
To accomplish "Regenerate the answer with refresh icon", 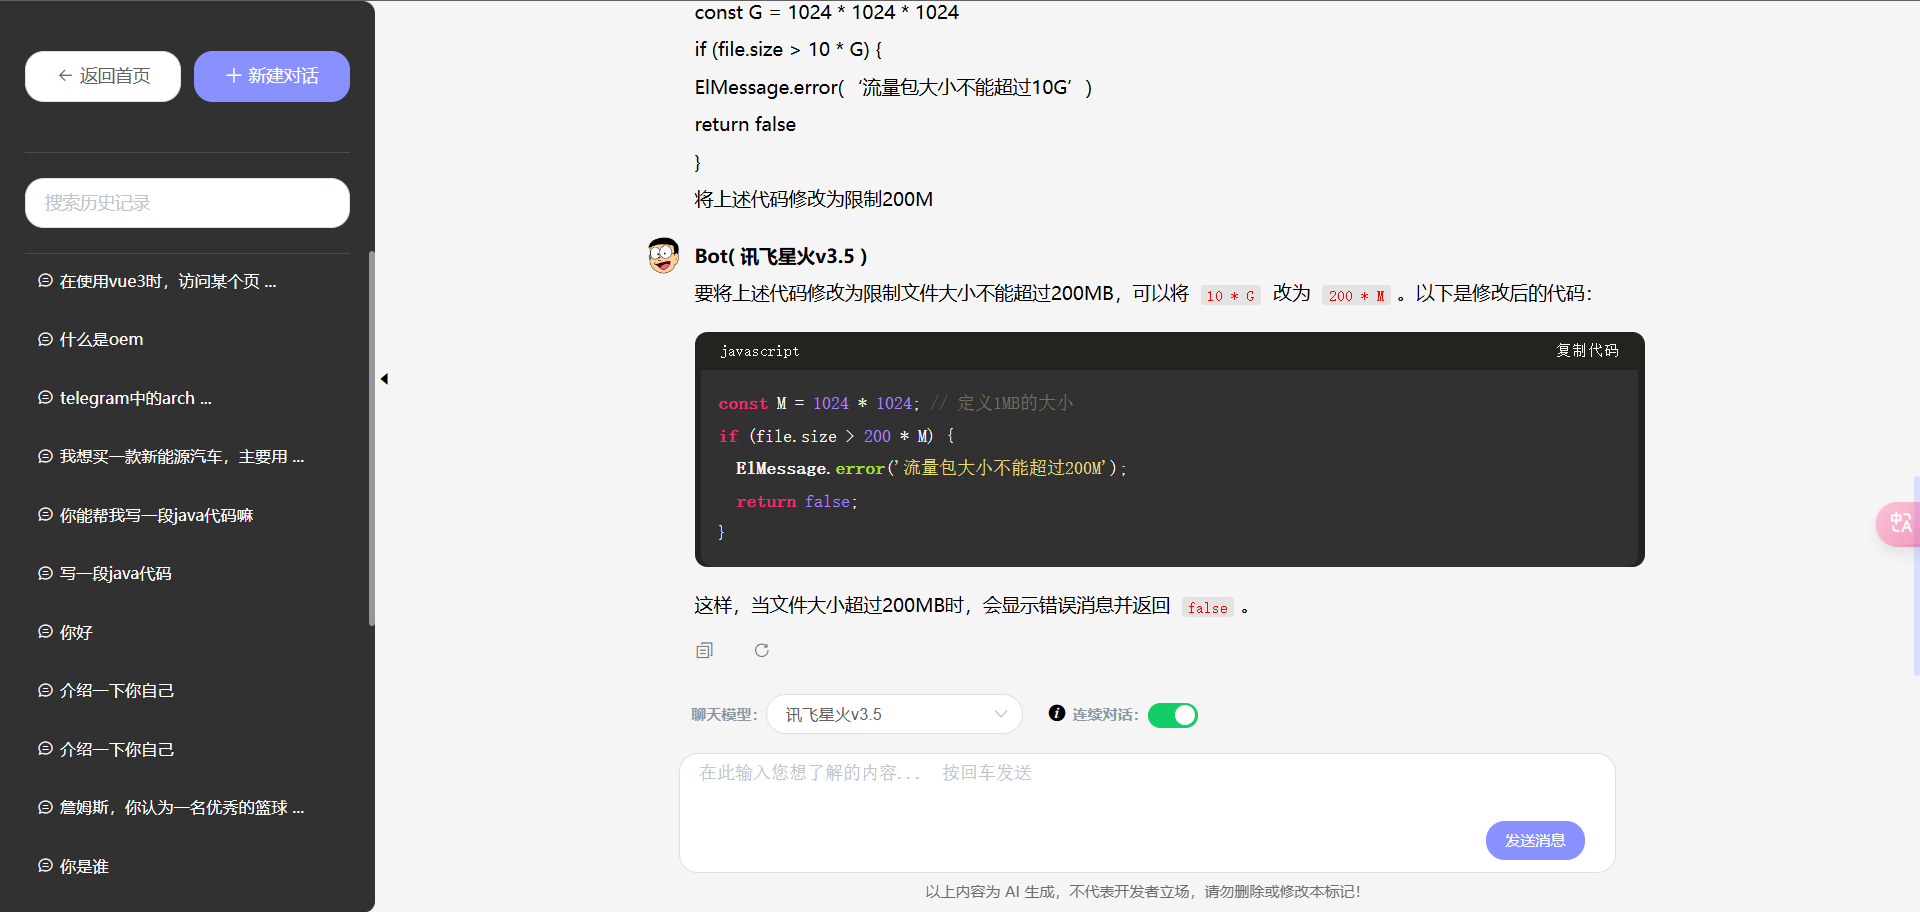I will [762, 650].
